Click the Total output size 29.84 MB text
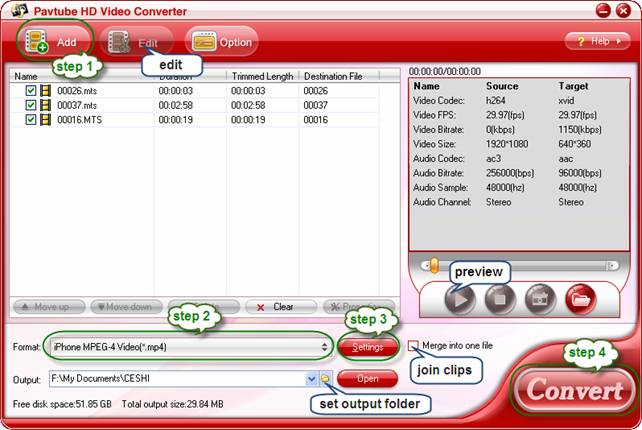The image size is (642, 430). click(x=172, y=405)
